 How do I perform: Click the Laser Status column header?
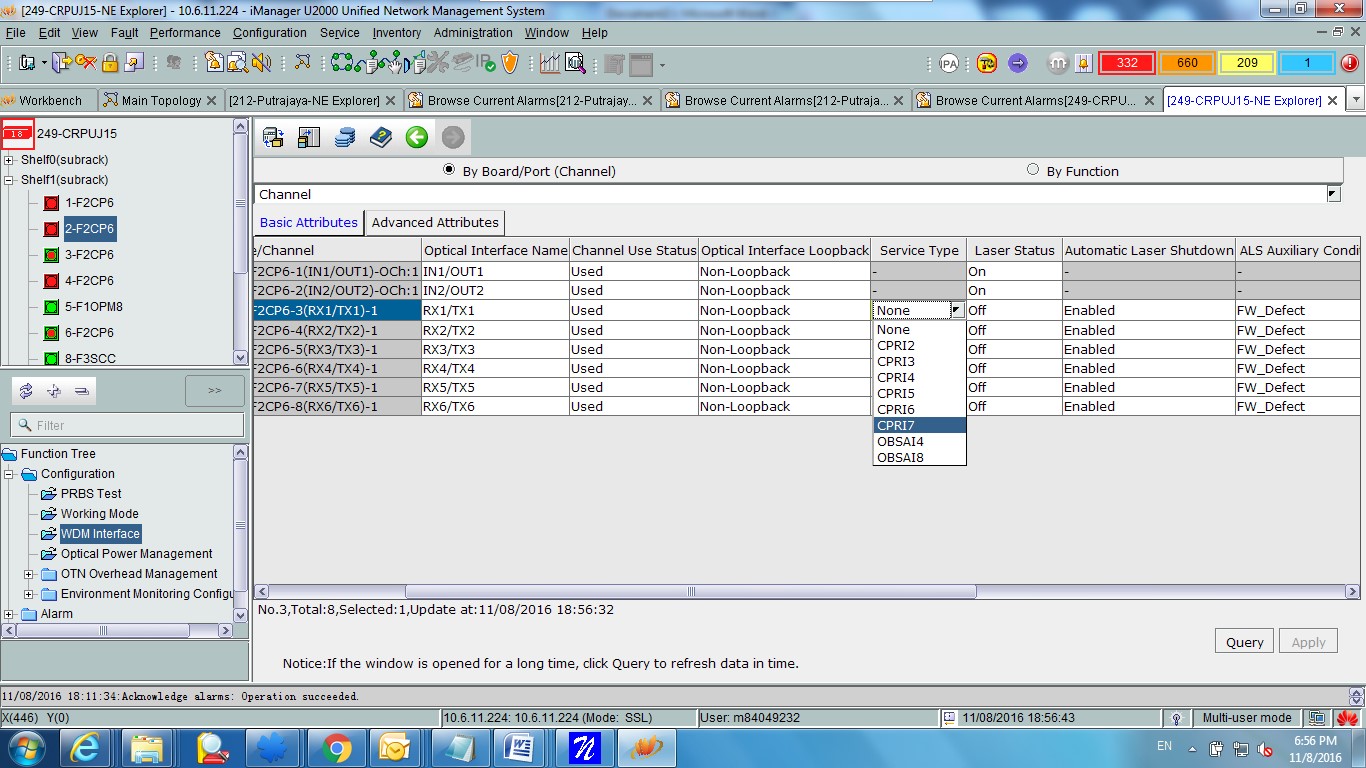point(1014,250)
